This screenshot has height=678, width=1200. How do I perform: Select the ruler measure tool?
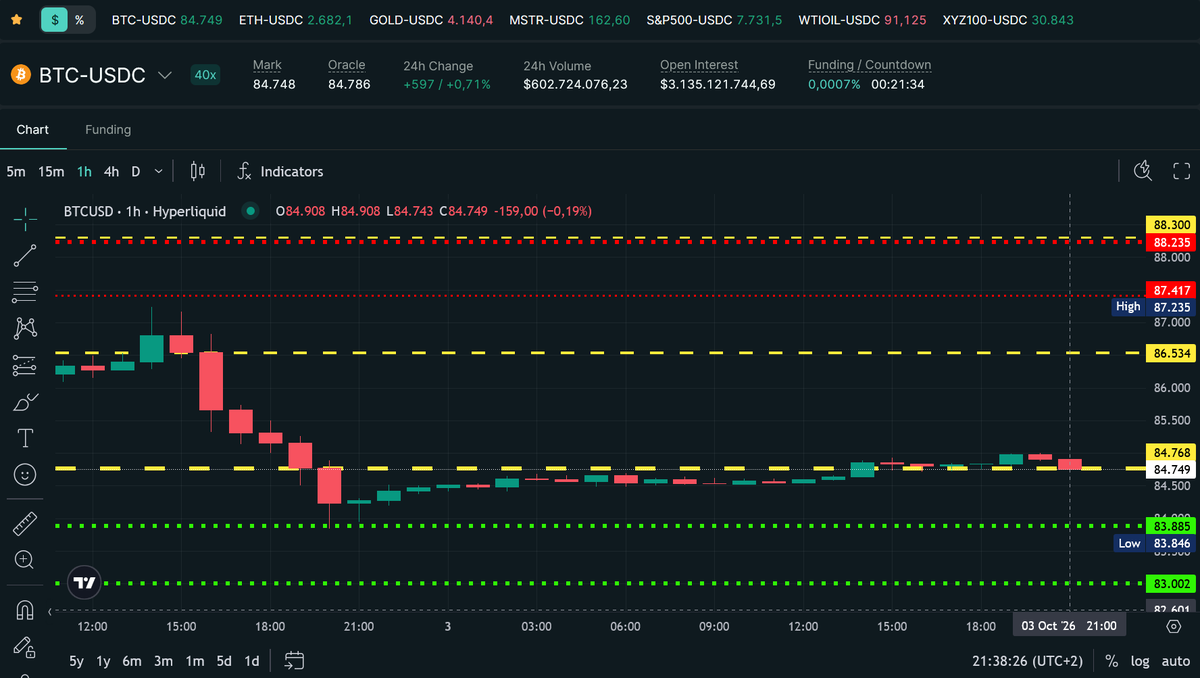point(25,523)
